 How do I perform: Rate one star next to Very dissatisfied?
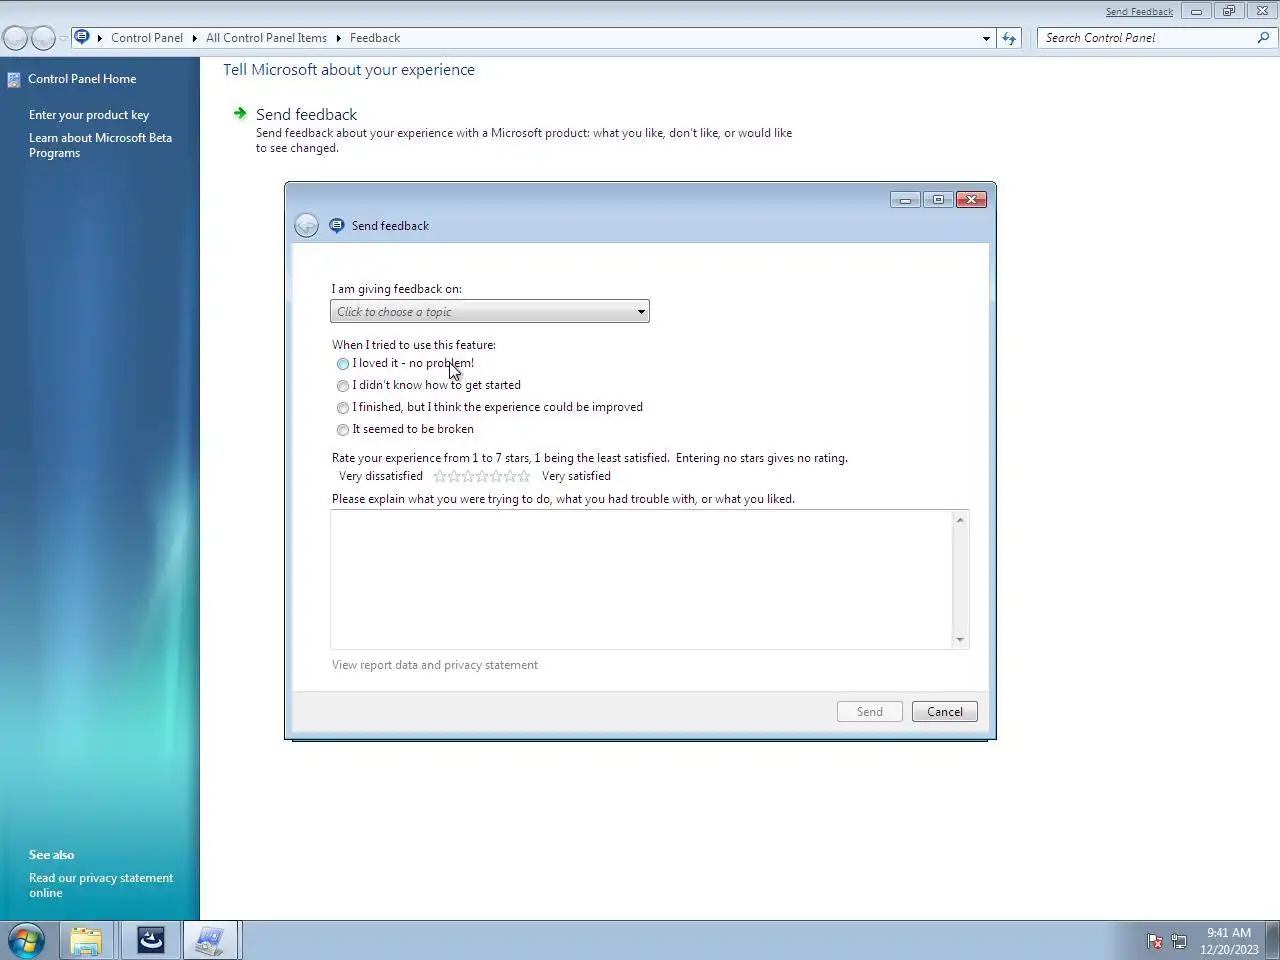(440, 476)
